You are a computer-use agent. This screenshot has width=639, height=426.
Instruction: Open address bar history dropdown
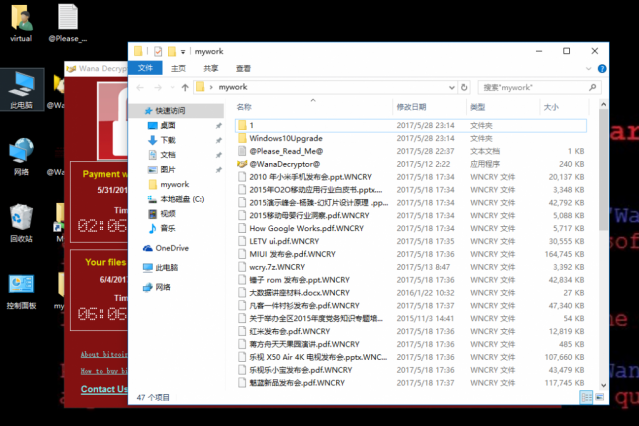tap(452, 87)
